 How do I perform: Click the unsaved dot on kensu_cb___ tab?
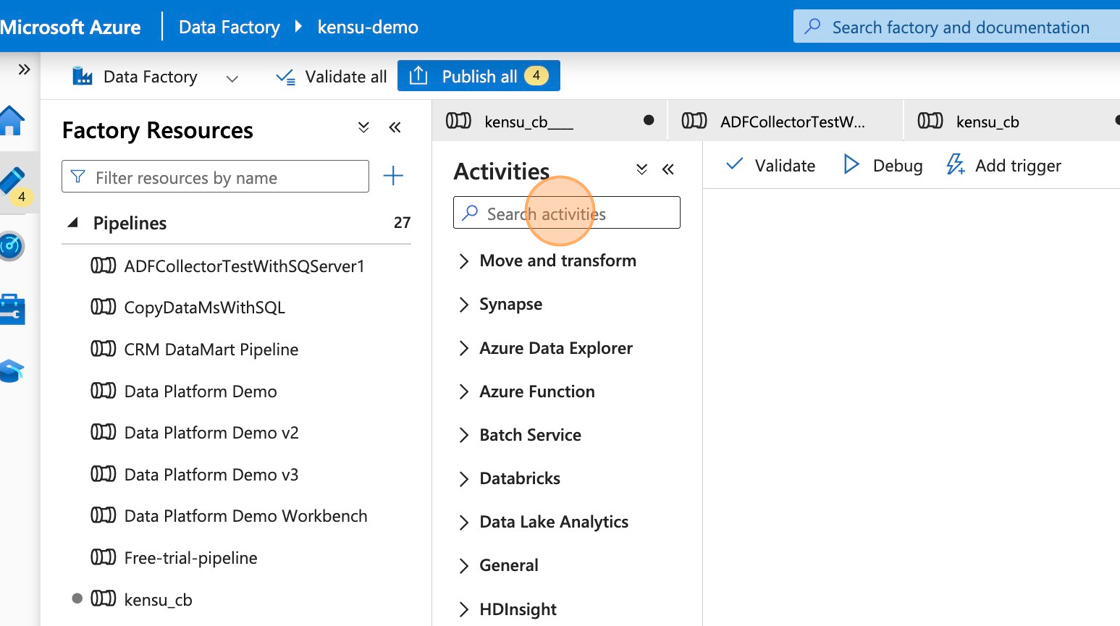pyautogui.click(x=649, y=120)
